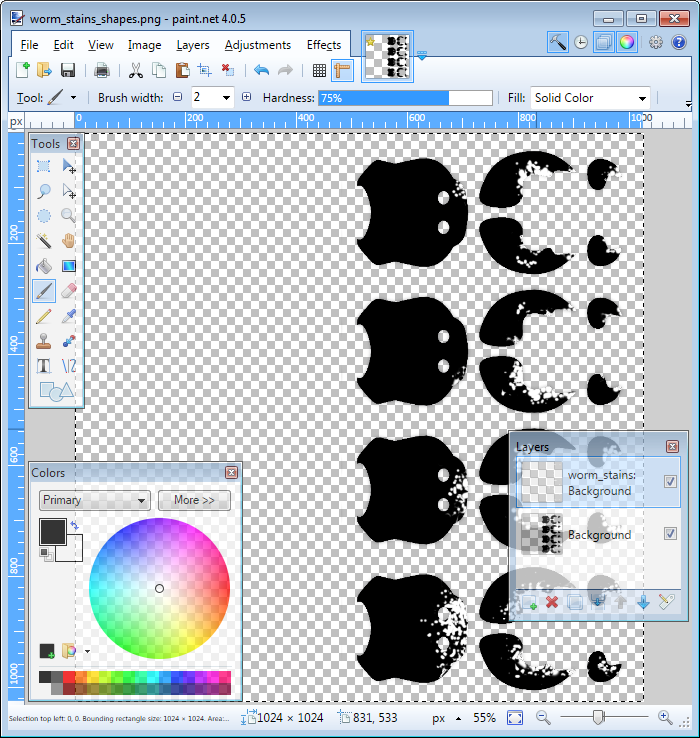
Task: Click the More >> button in Colors
Action: pos(194,500)
